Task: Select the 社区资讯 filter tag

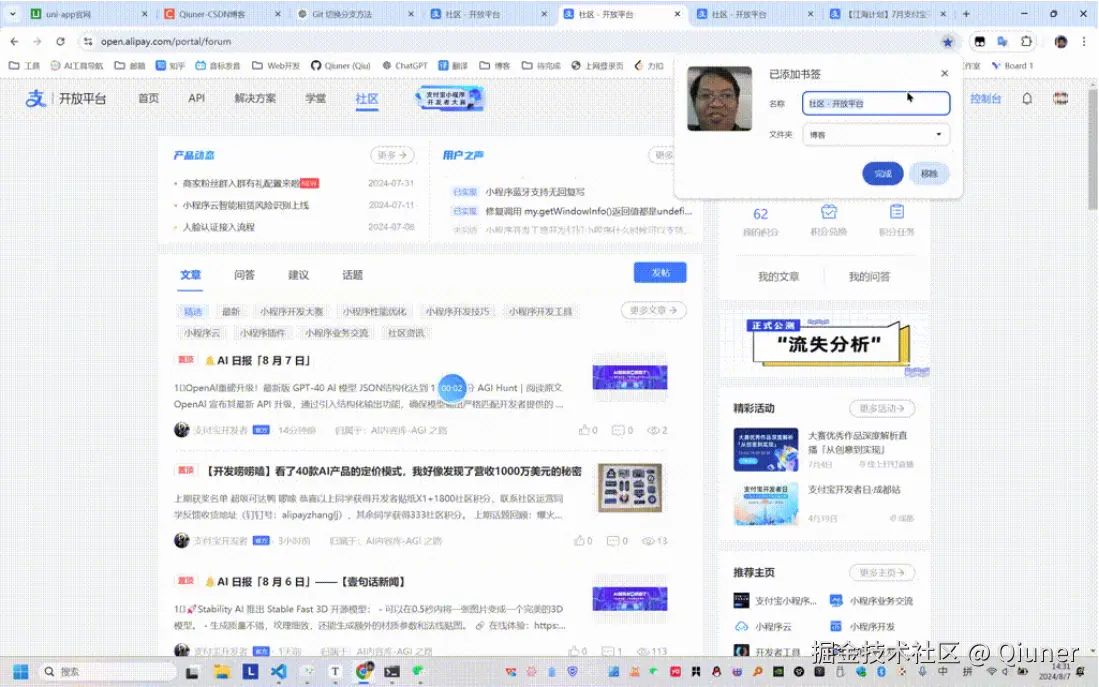Action: coord(407,333)
